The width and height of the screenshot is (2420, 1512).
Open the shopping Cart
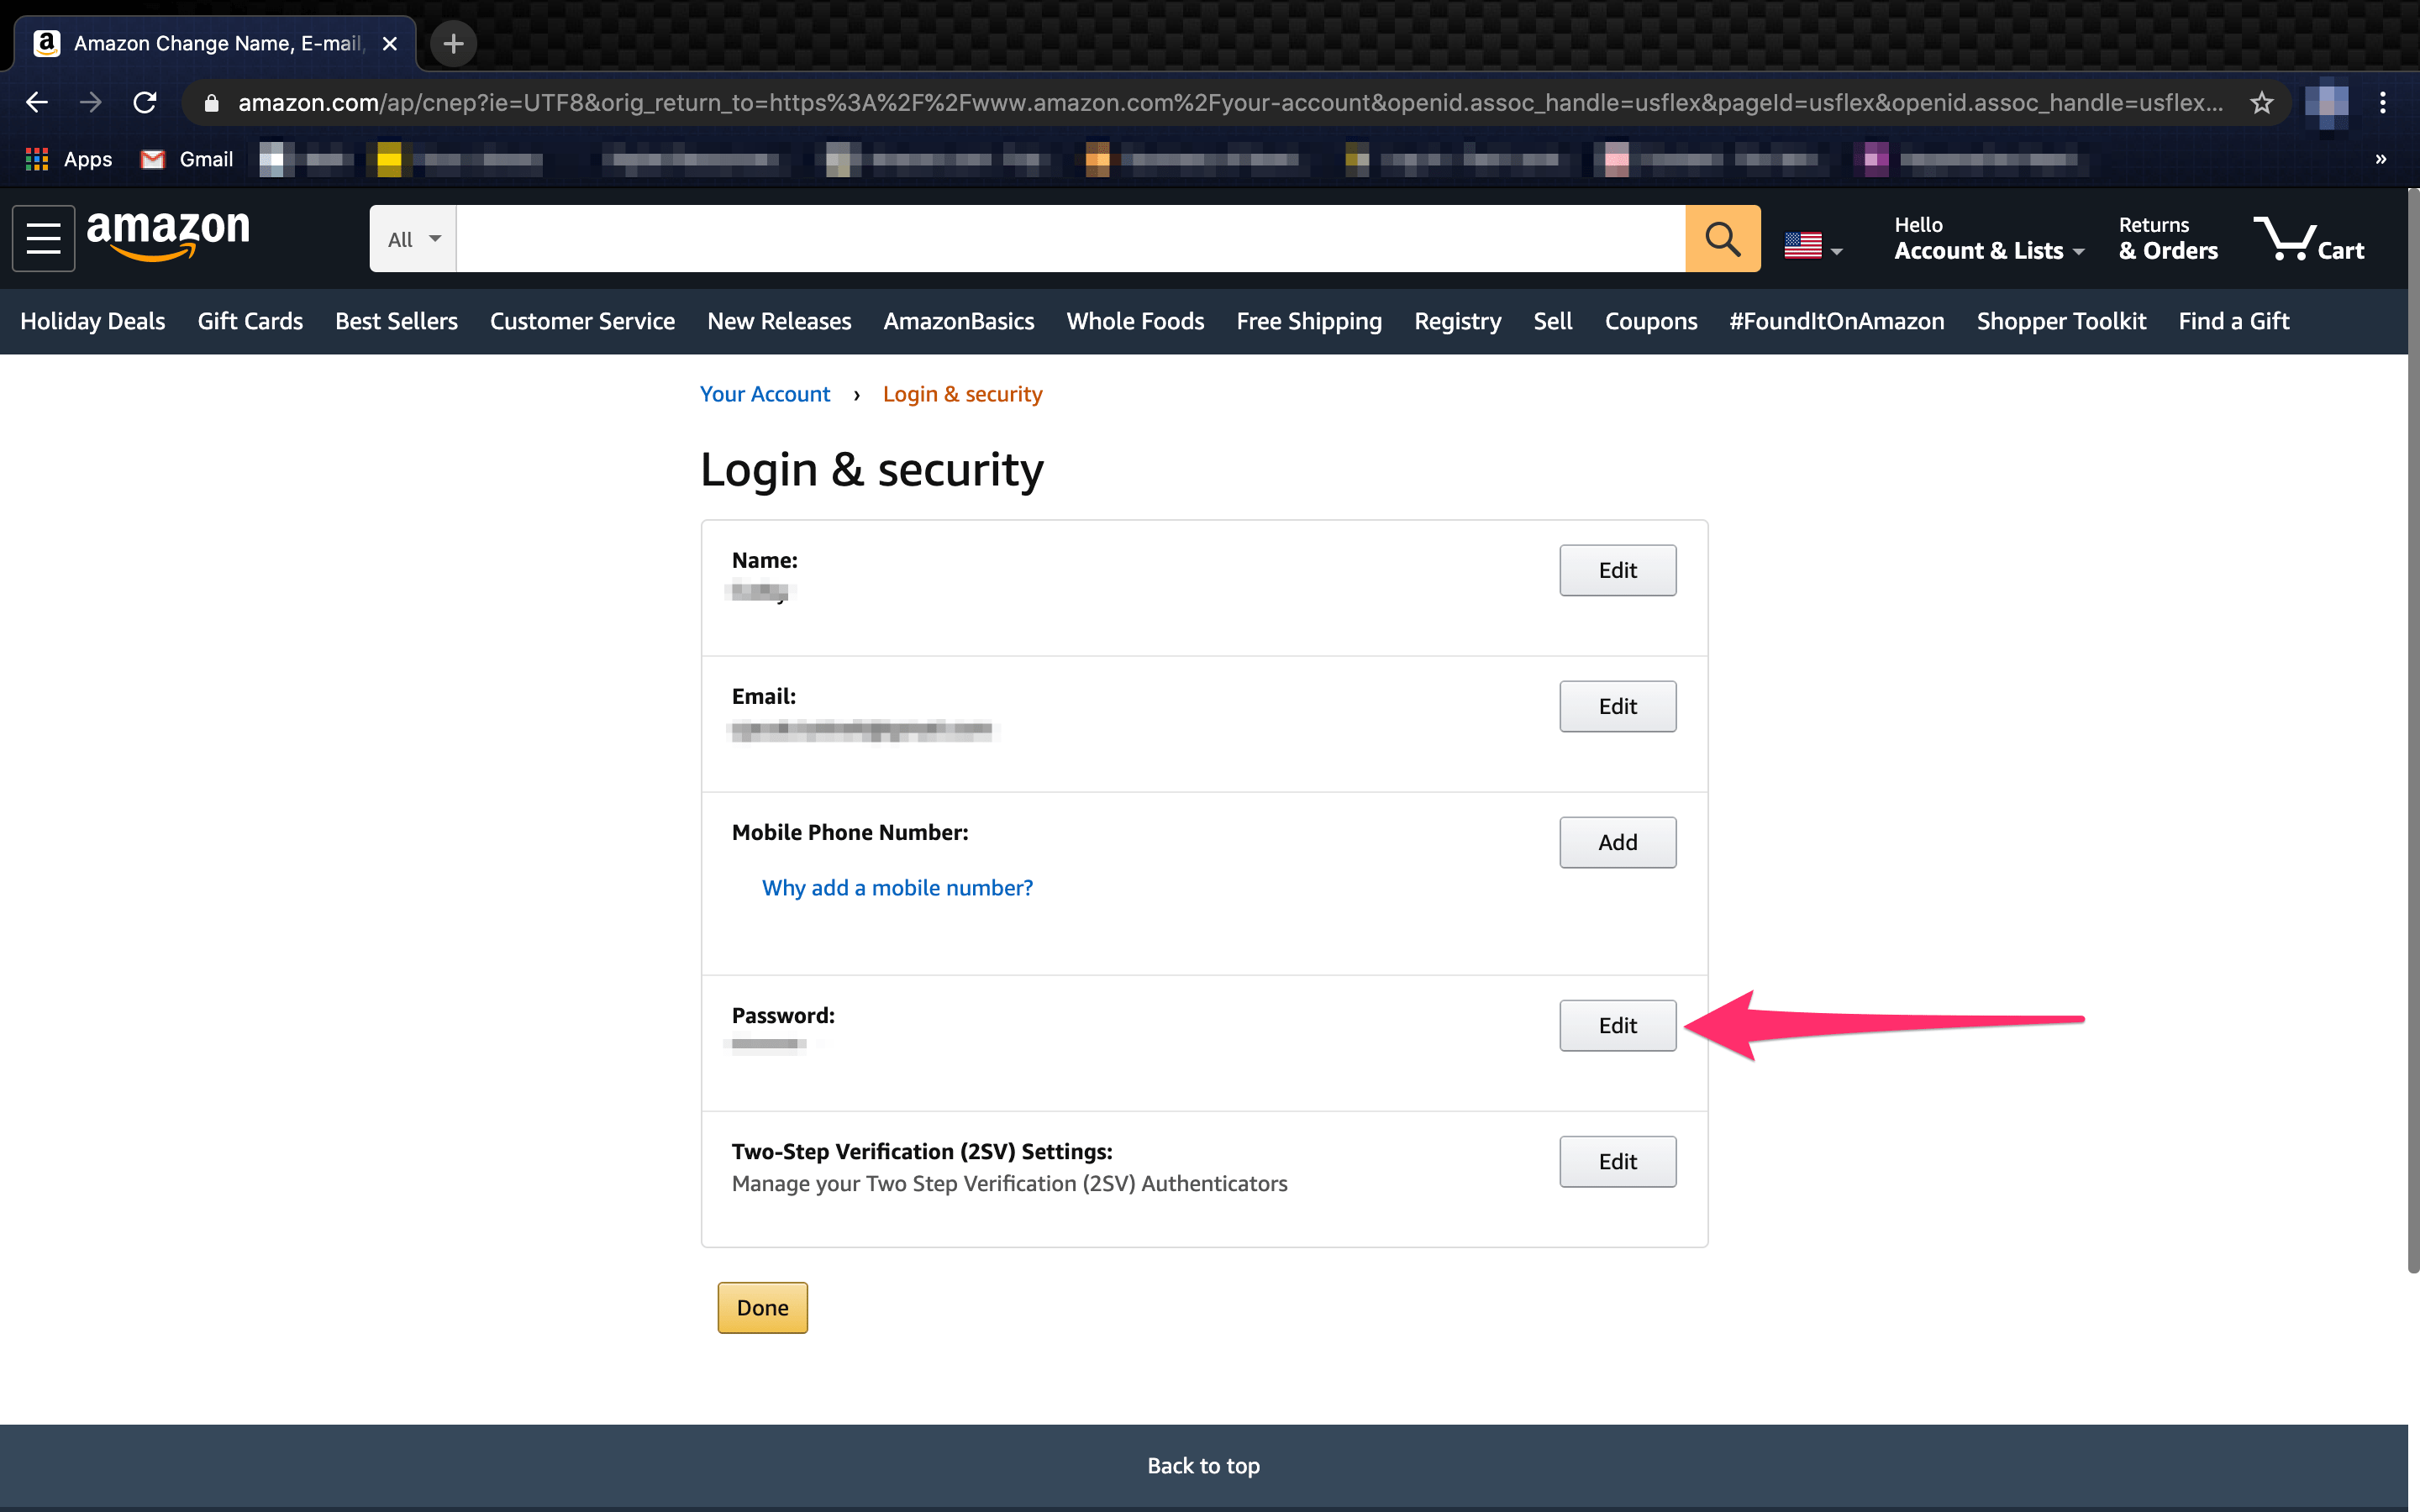coord(2309,240)
